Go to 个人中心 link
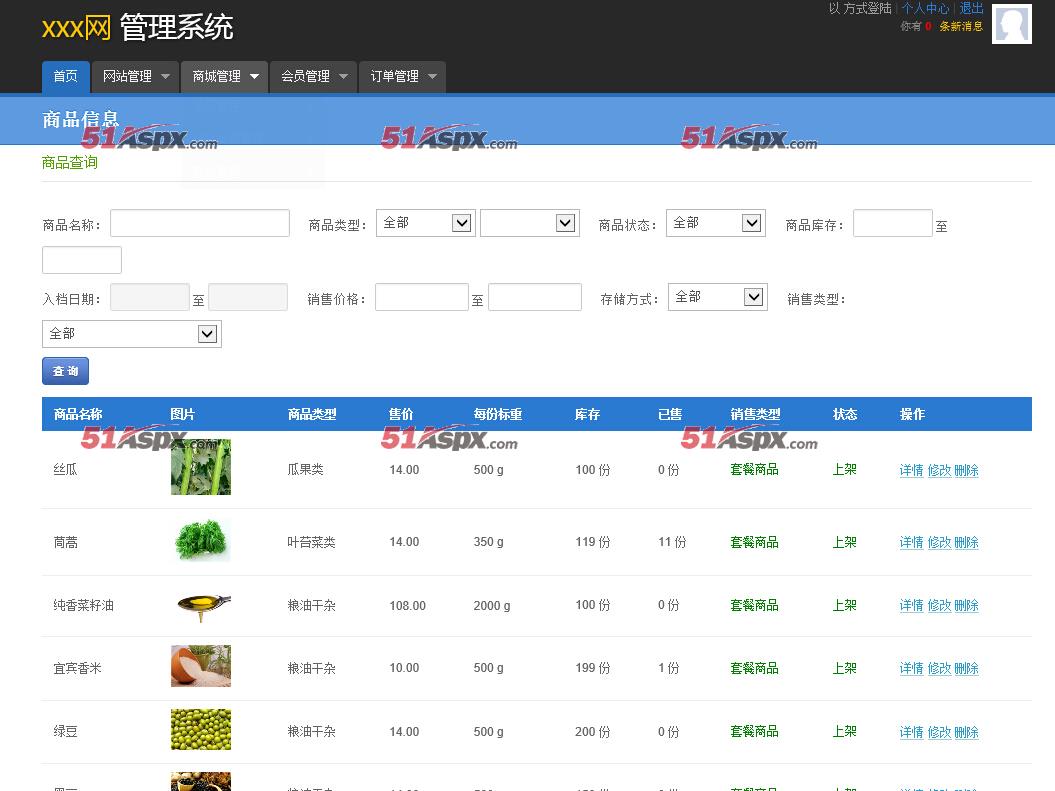 pyautogui.click(x=925, y=9)
